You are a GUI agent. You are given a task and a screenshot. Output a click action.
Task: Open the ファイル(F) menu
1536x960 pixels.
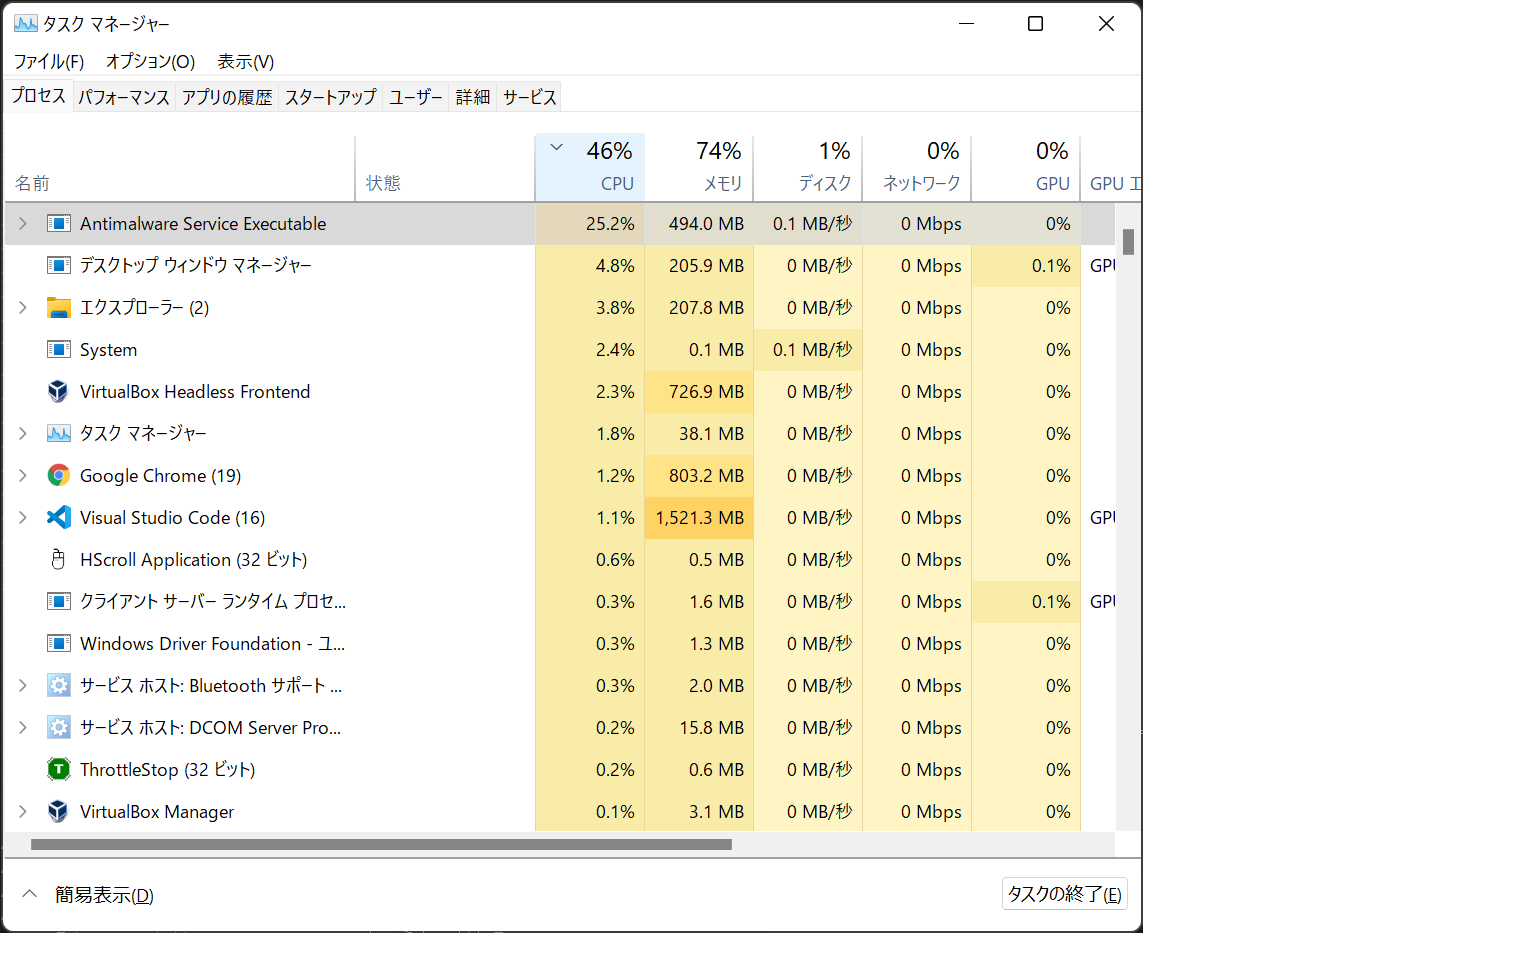(x=49, y=62)
